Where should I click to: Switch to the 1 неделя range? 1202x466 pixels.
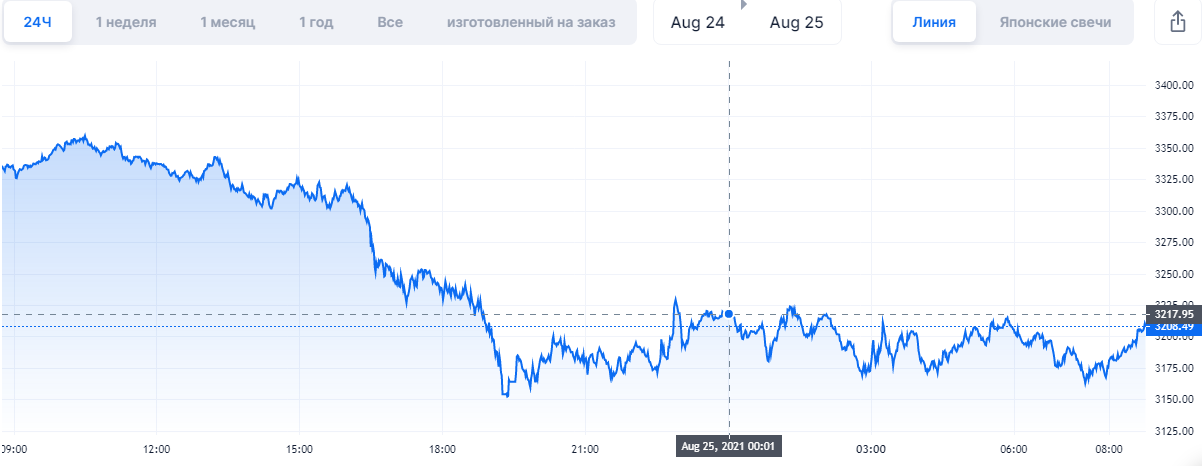click(126, 22)
